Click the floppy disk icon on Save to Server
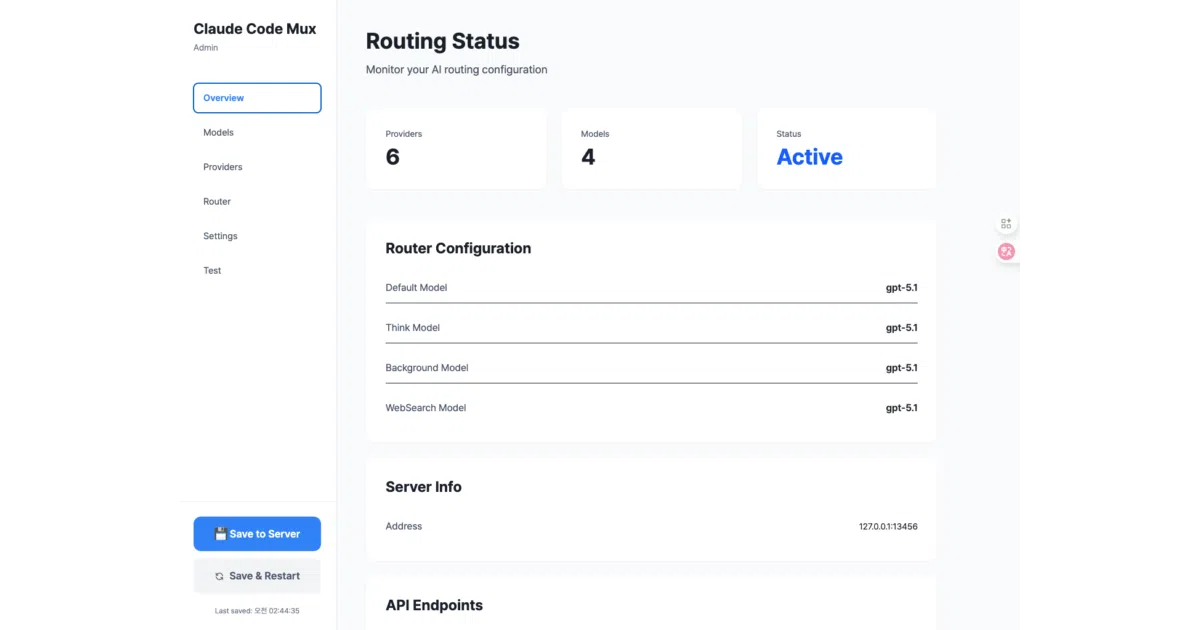This screenshot has height=630, width=1200. [221, 534]
